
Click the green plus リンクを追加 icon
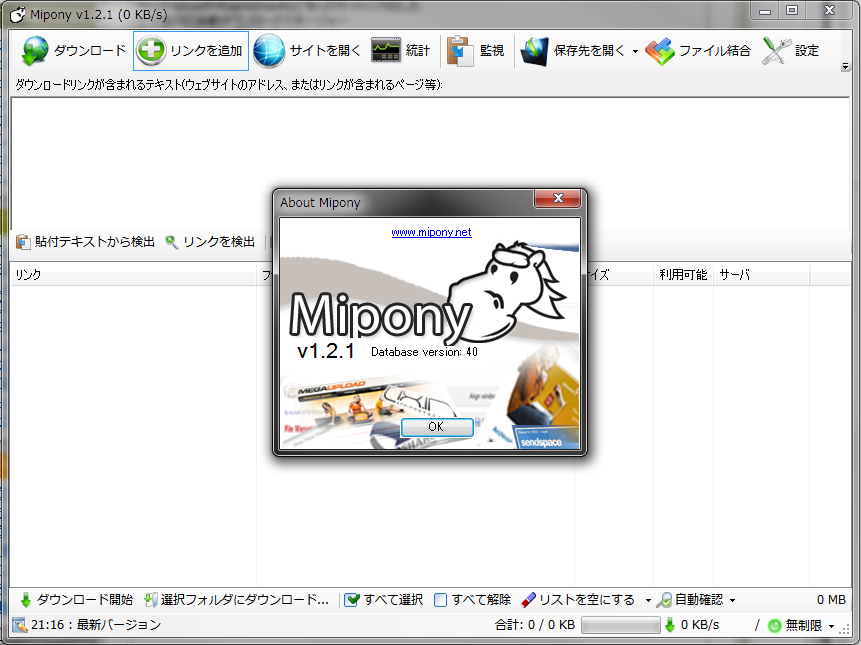point(151,51)
